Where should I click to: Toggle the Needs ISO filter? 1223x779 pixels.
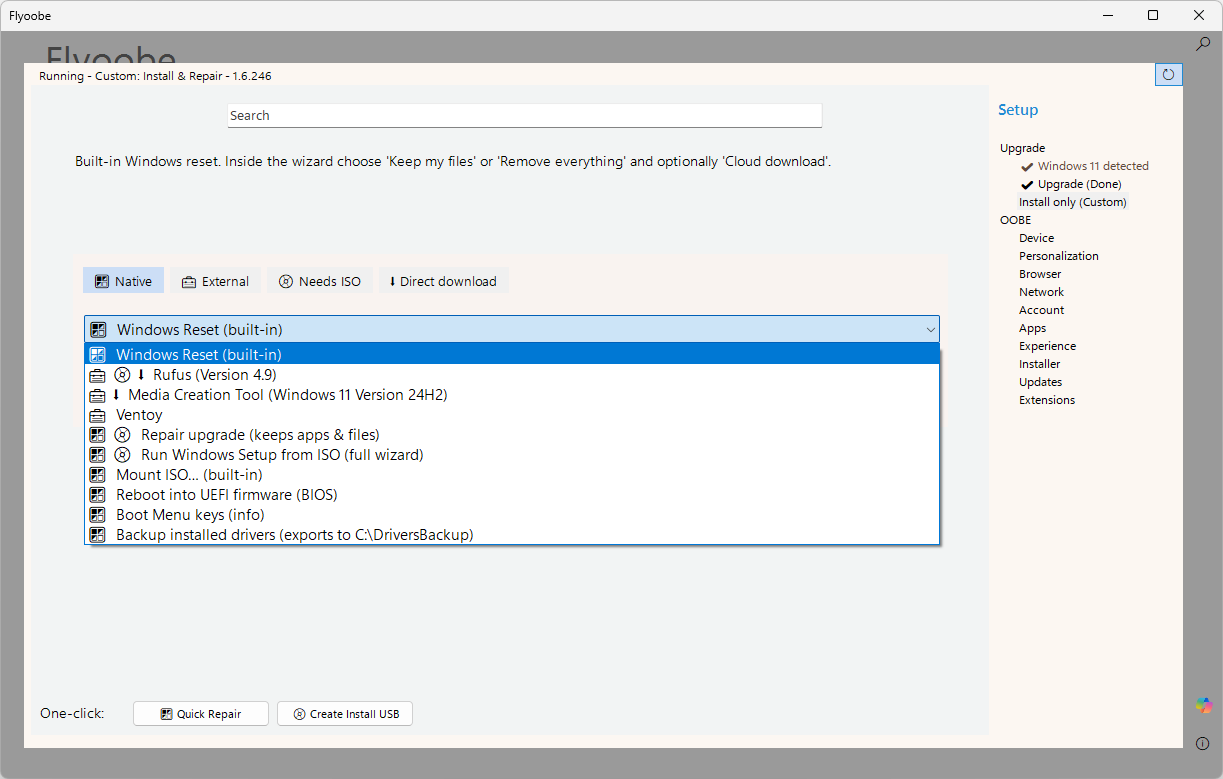[320, 281]
